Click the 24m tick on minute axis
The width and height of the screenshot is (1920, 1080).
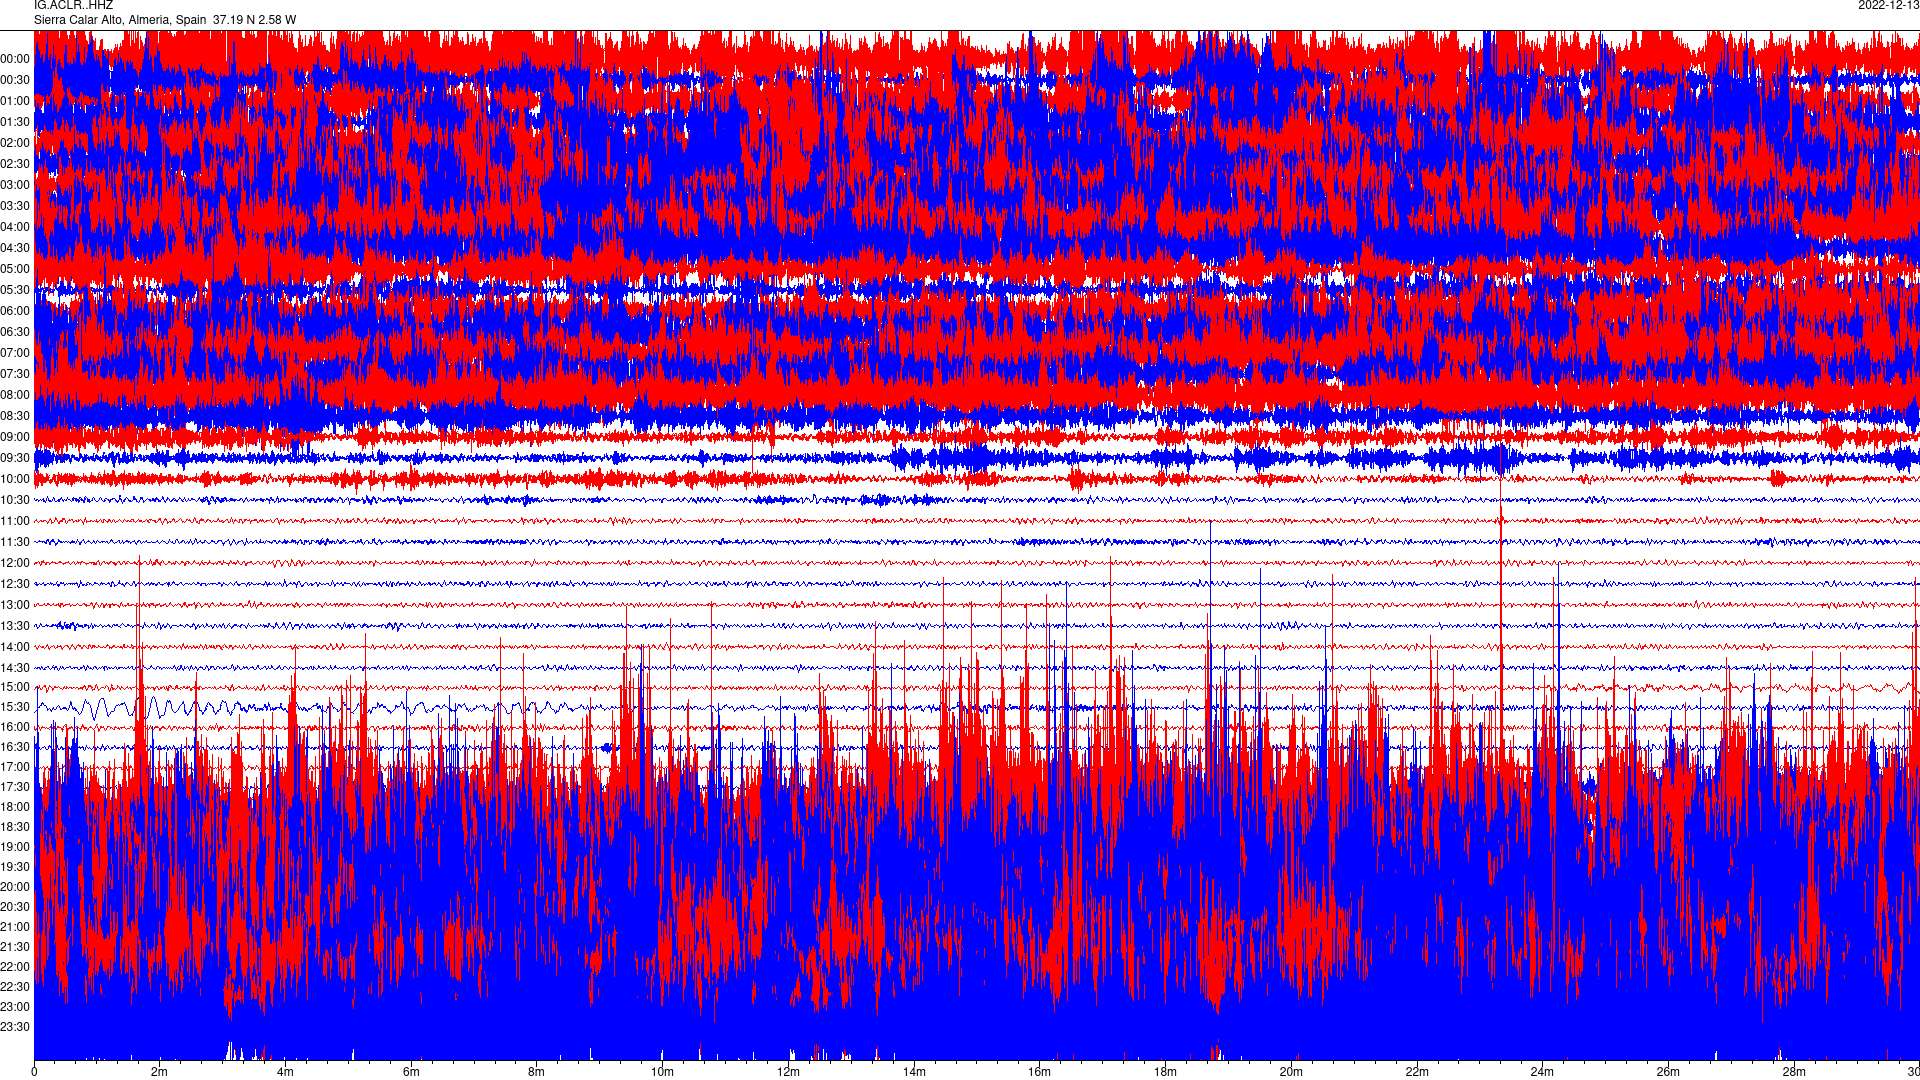(1542, 1072)
